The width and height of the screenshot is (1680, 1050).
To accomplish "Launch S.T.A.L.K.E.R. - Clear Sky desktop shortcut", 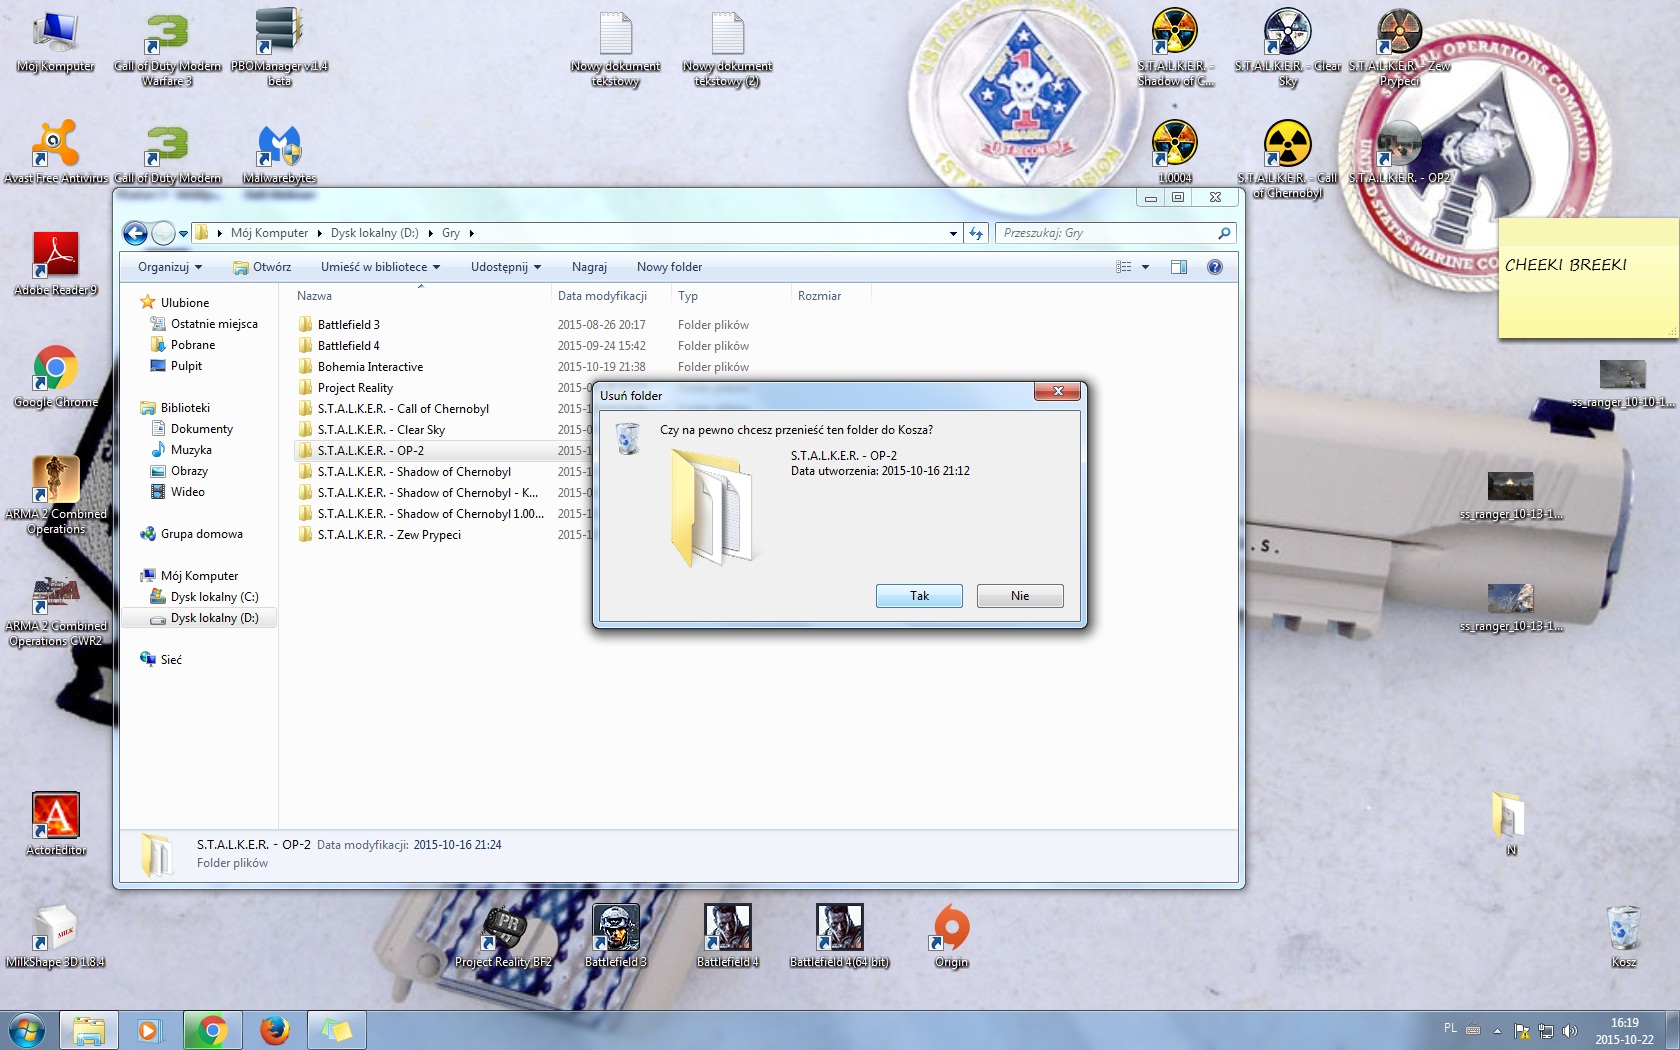I will tap(1288, 47).
